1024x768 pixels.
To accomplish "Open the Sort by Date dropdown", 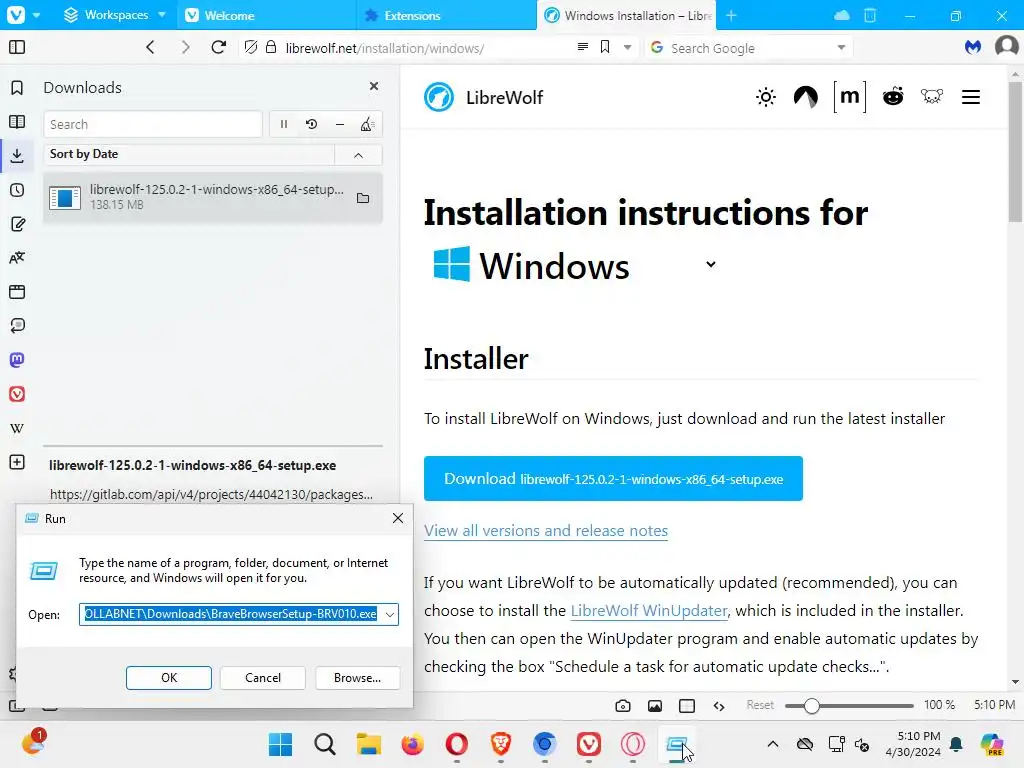I will pyautogui.click(x=189, y=154).
